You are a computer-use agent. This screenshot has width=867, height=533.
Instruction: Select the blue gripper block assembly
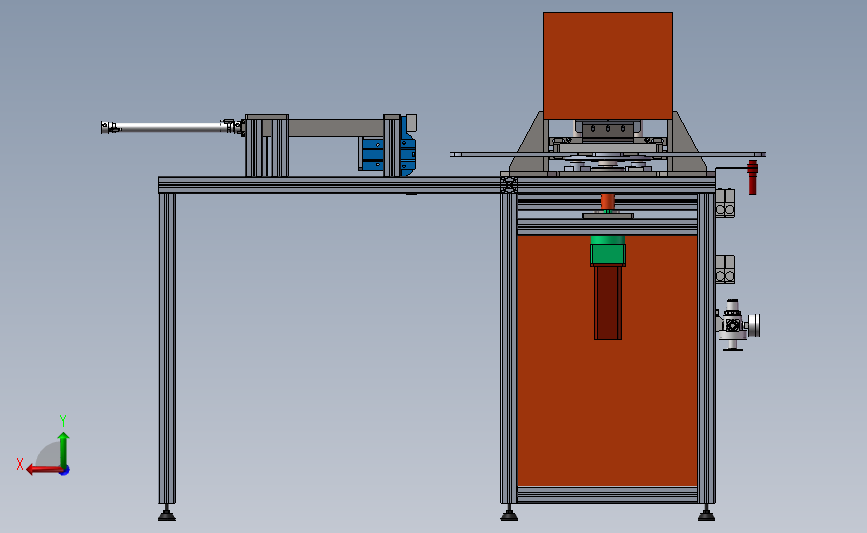point(387,154)
